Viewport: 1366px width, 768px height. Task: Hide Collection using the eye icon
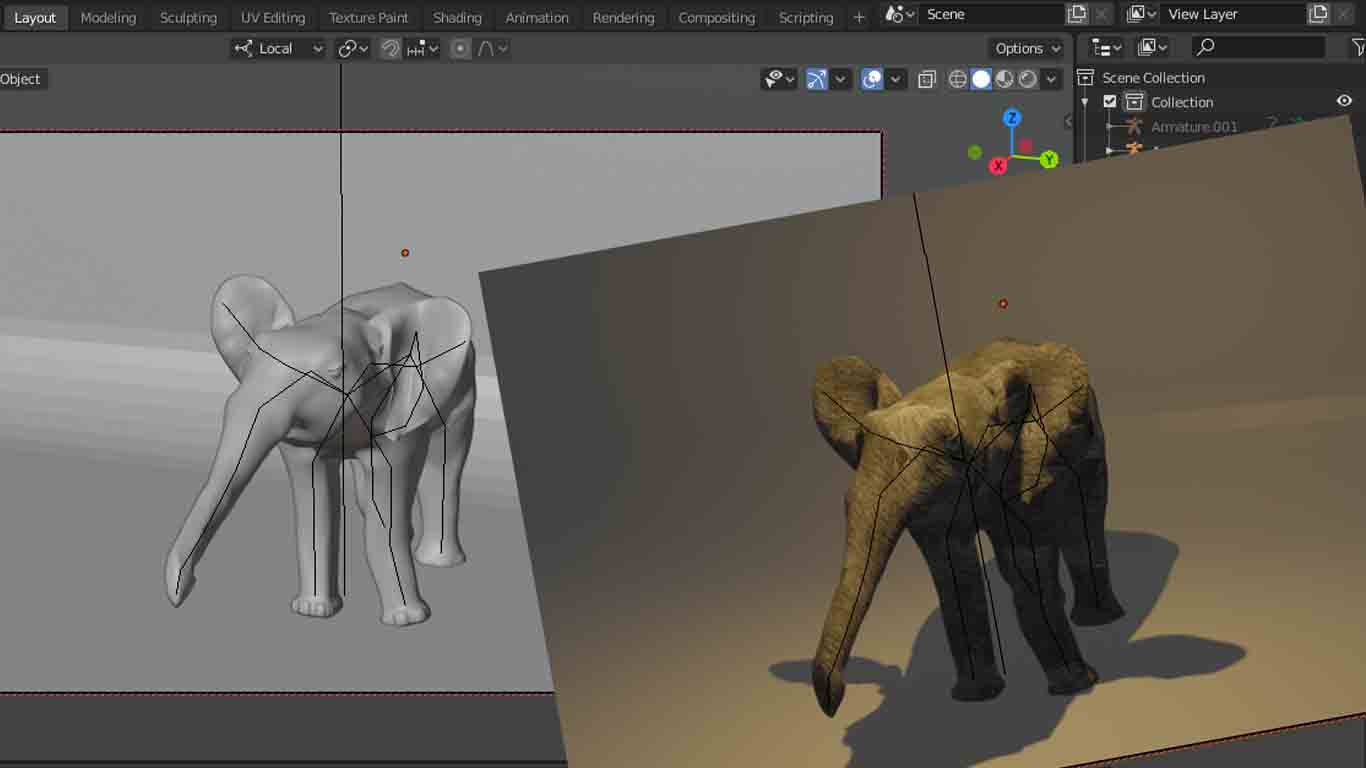[x=1344, y=101]
